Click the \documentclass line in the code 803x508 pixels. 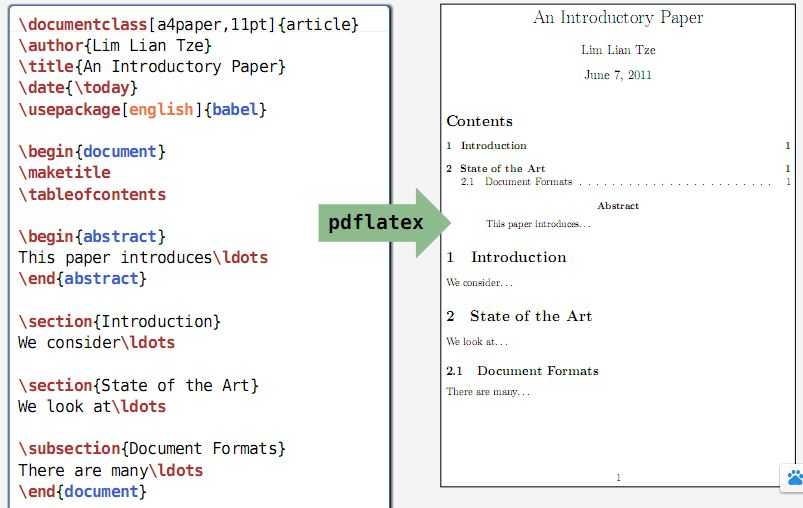[188, 24]
